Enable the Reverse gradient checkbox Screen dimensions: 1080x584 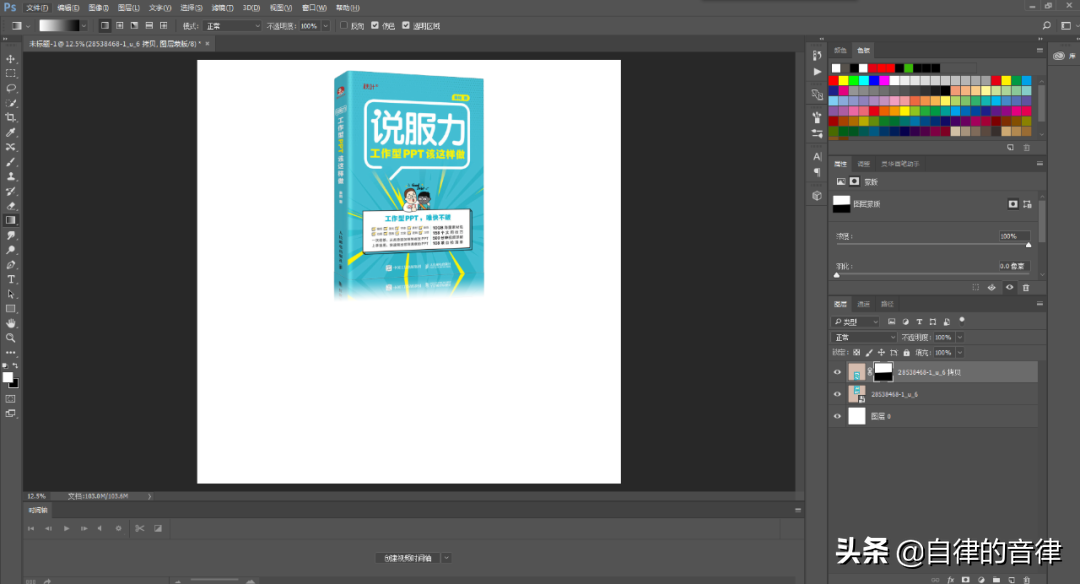click(344, 25)
